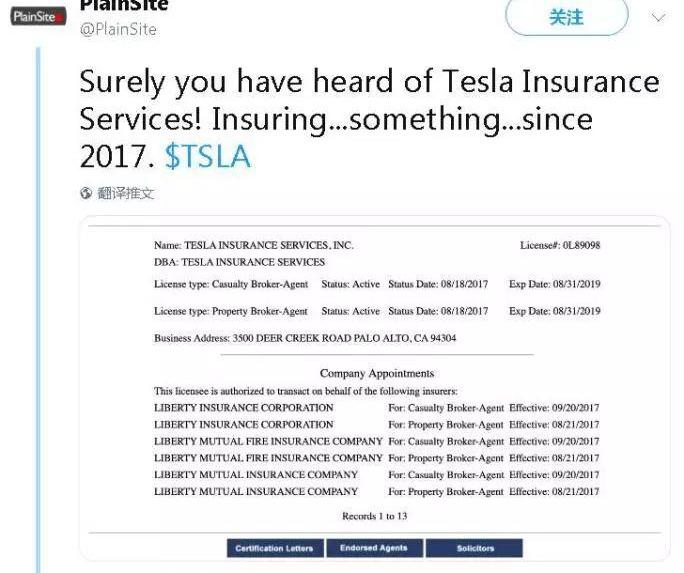Click the blue 关注 follow button
Viewport: 684px width, 573px height.
pyautogui.click(x=566, y=17)
